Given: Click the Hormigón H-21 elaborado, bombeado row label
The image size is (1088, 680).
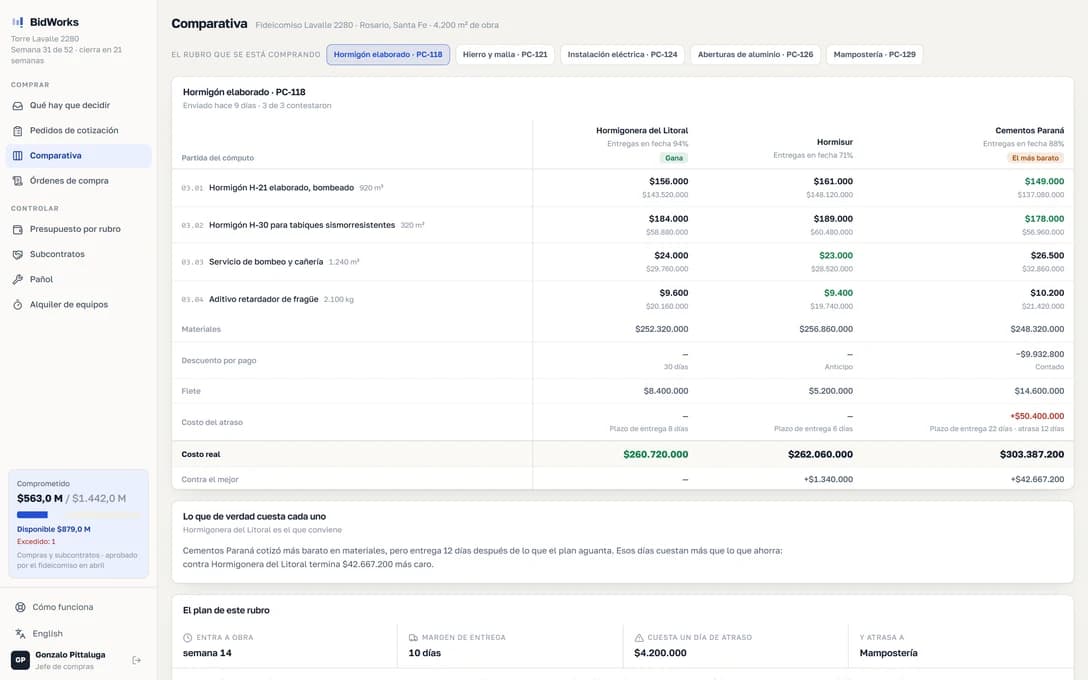Looking at the screenshot, I should [x=281, y=188].
